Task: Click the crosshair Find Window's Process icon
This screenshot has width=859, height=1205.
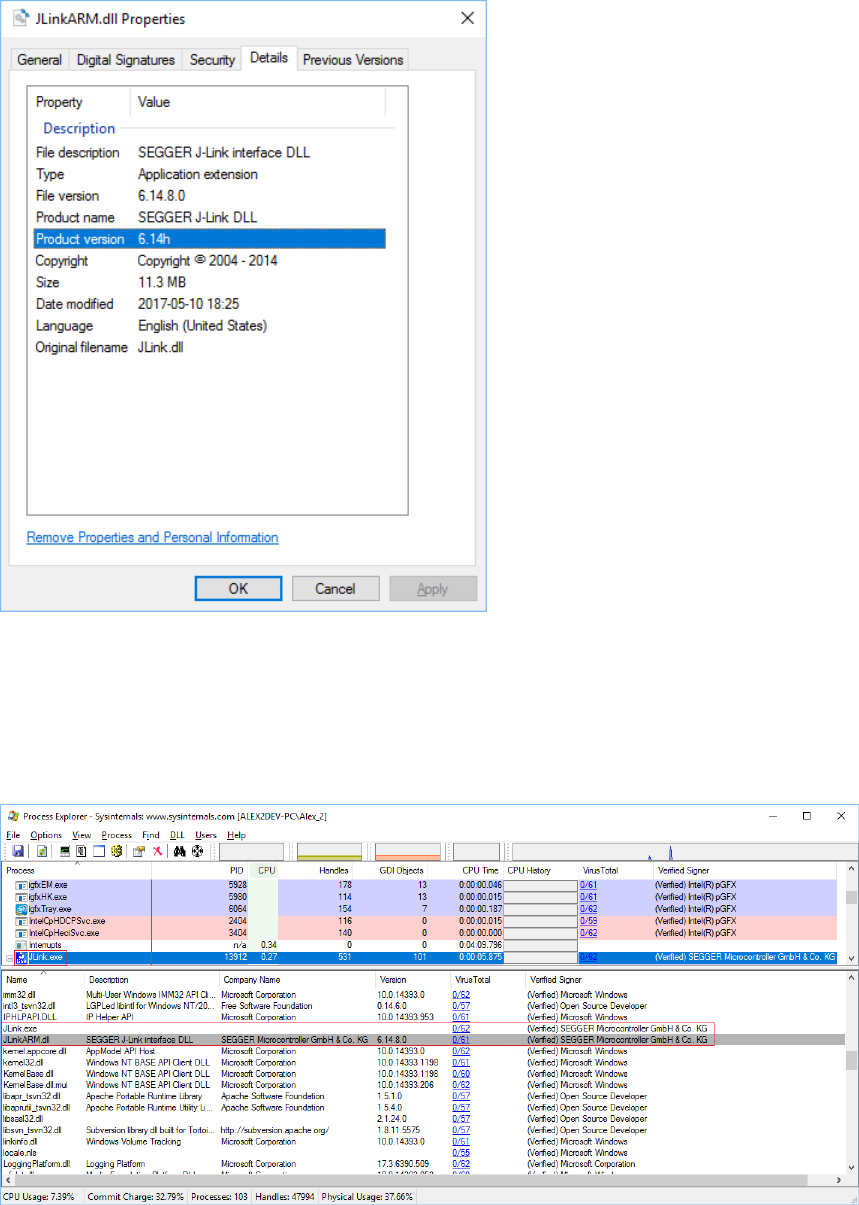Action: click(198, 851)
